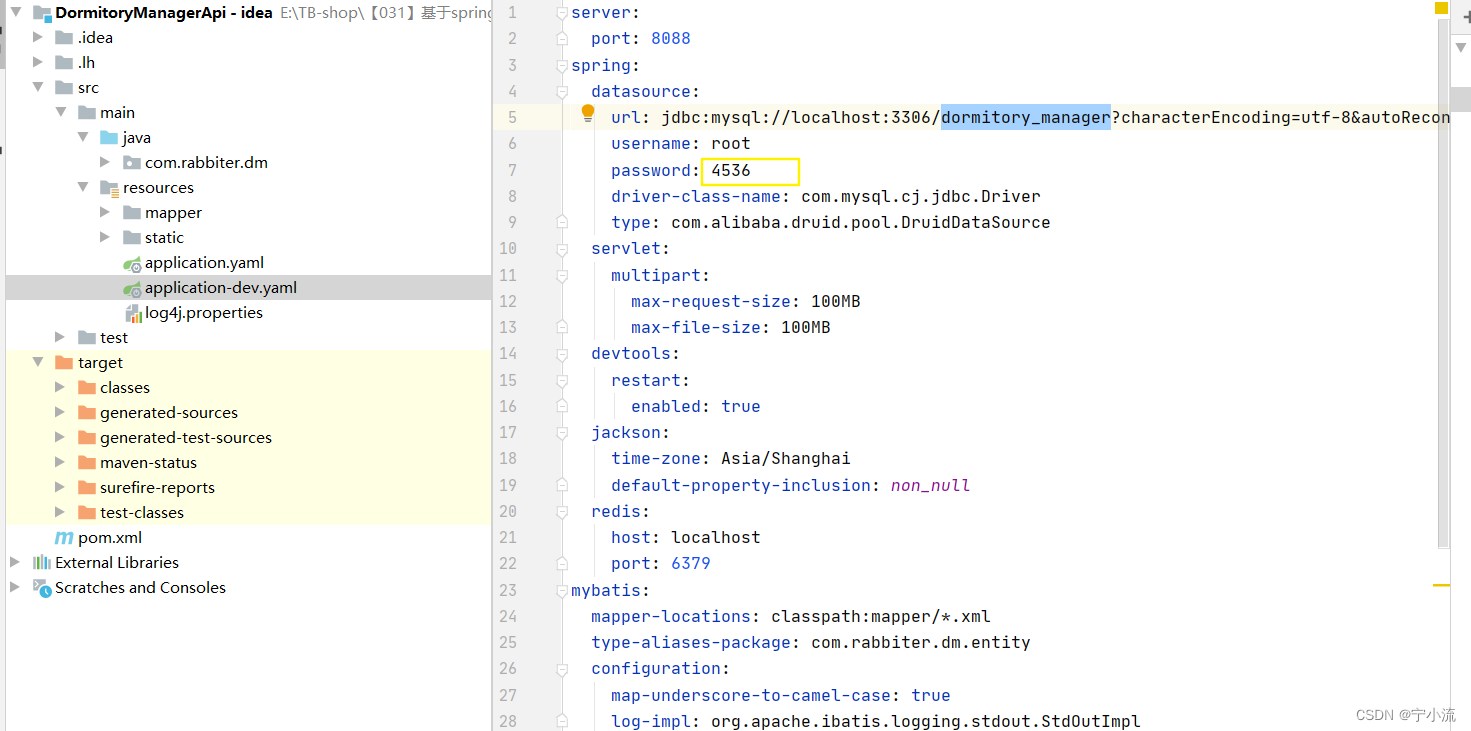Image resolution: width=1471 pixels, height=731 pixels.
Task: Select the maven-status folder
Action: pos(148,463)
